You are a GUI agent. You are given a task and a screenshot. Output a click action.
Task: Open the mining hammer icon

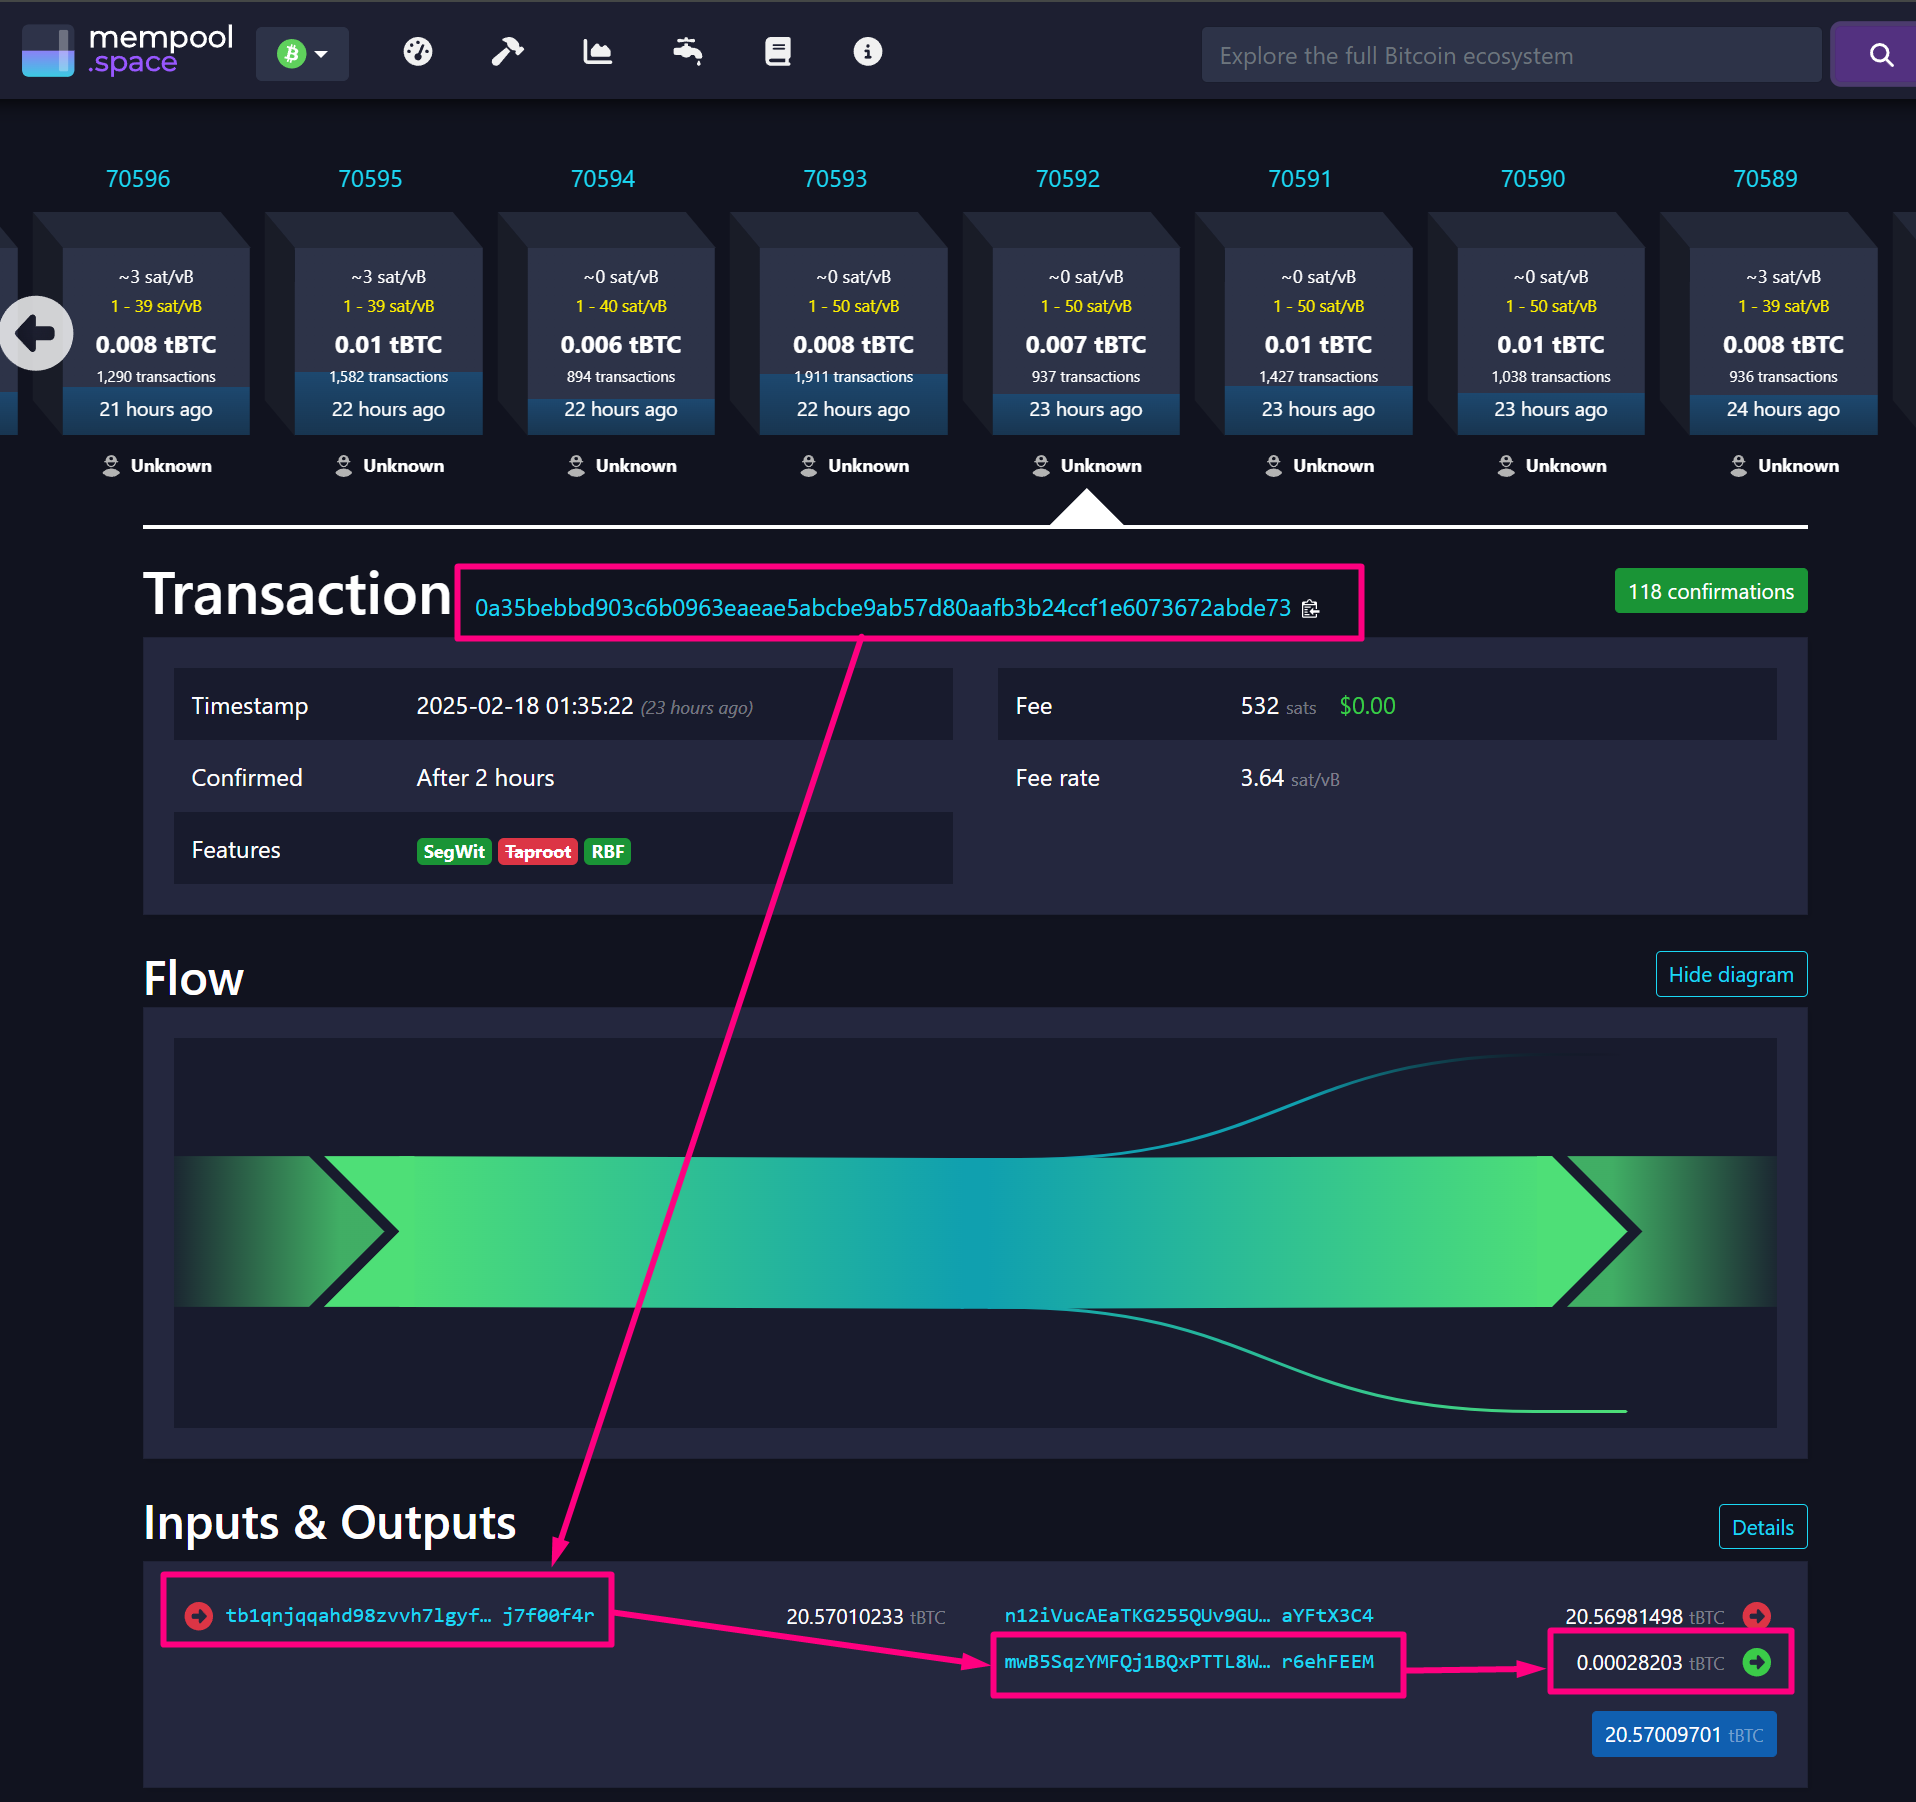(x=507, y=51)
